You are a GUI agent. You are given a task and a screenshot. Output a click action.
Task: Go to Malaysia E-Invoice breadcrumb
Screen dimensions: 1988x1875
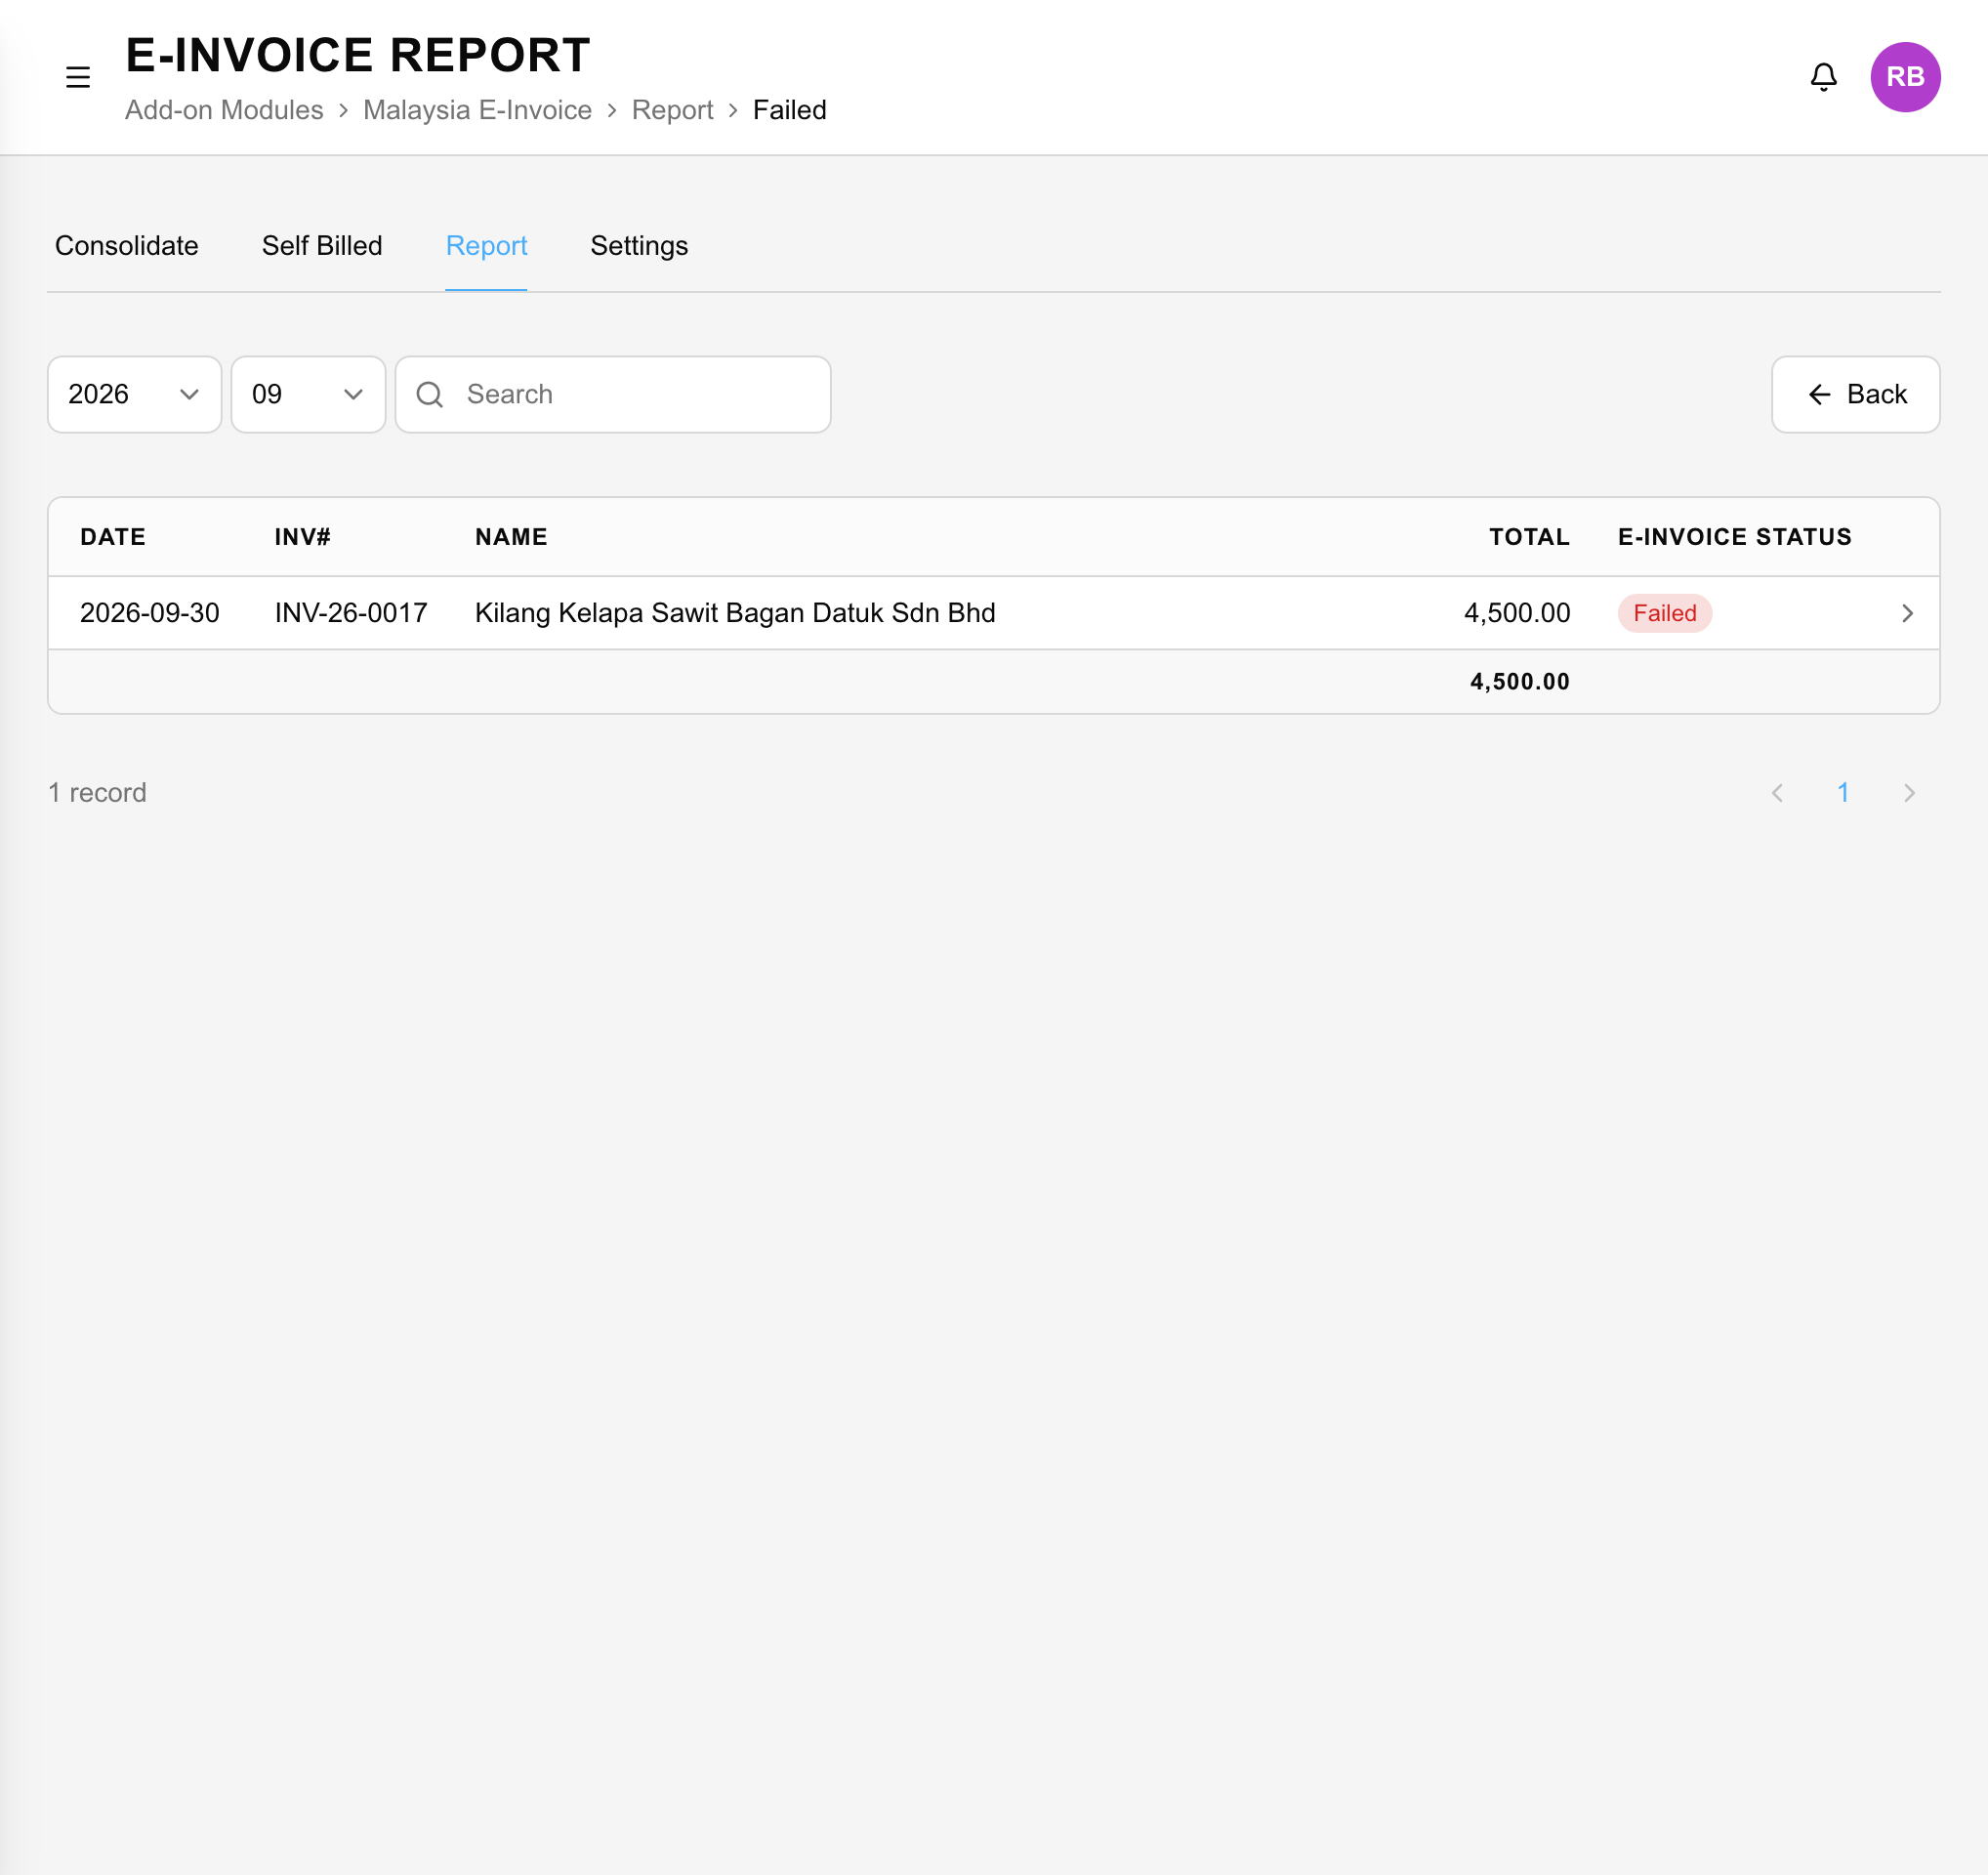coord(477,110)
